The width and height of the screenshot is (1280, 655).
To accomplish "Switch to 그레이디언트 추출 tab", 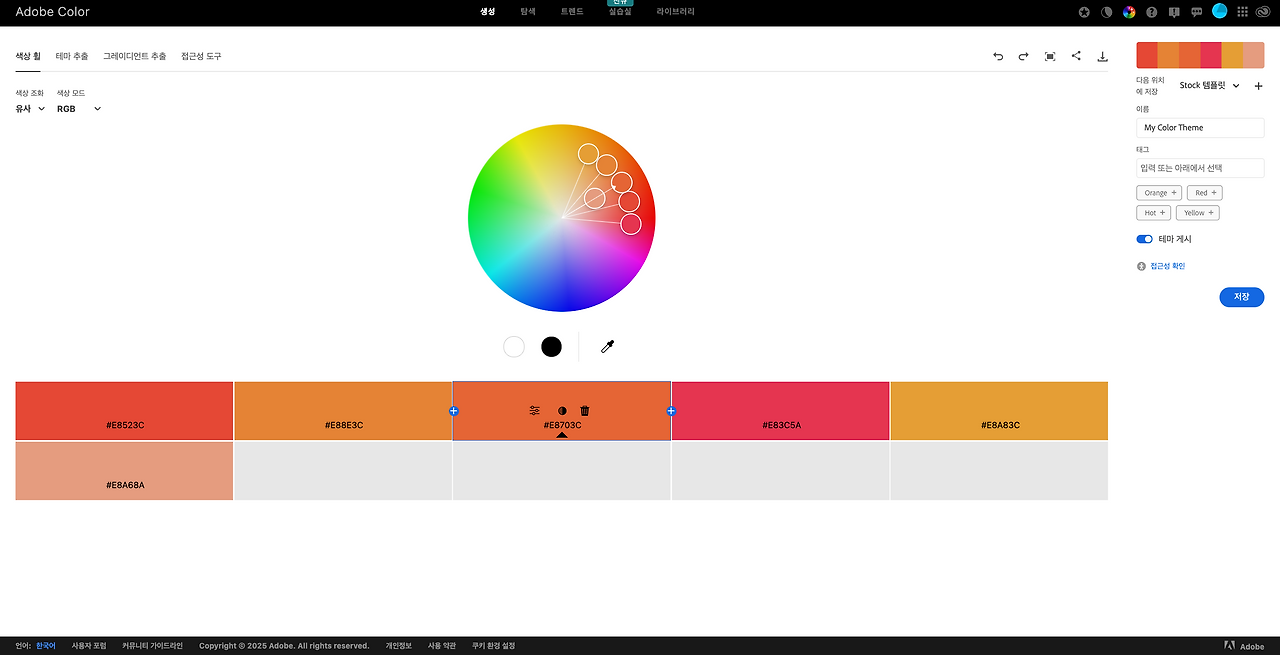I will pyautogui.click(x=135, y=57).
